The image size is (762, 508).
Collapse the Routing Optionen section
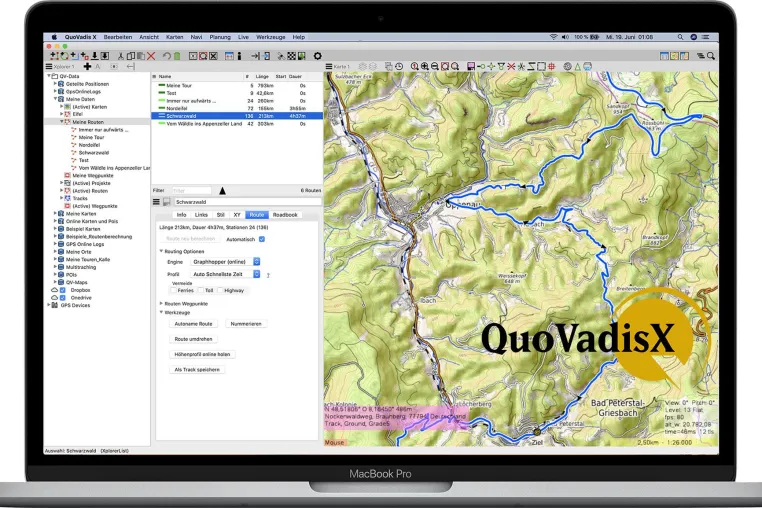161,251
